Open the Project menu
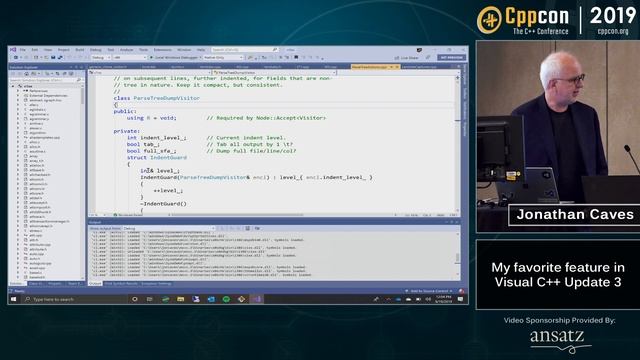This screenshot has width=640, height=360. (x=63, y=50)
